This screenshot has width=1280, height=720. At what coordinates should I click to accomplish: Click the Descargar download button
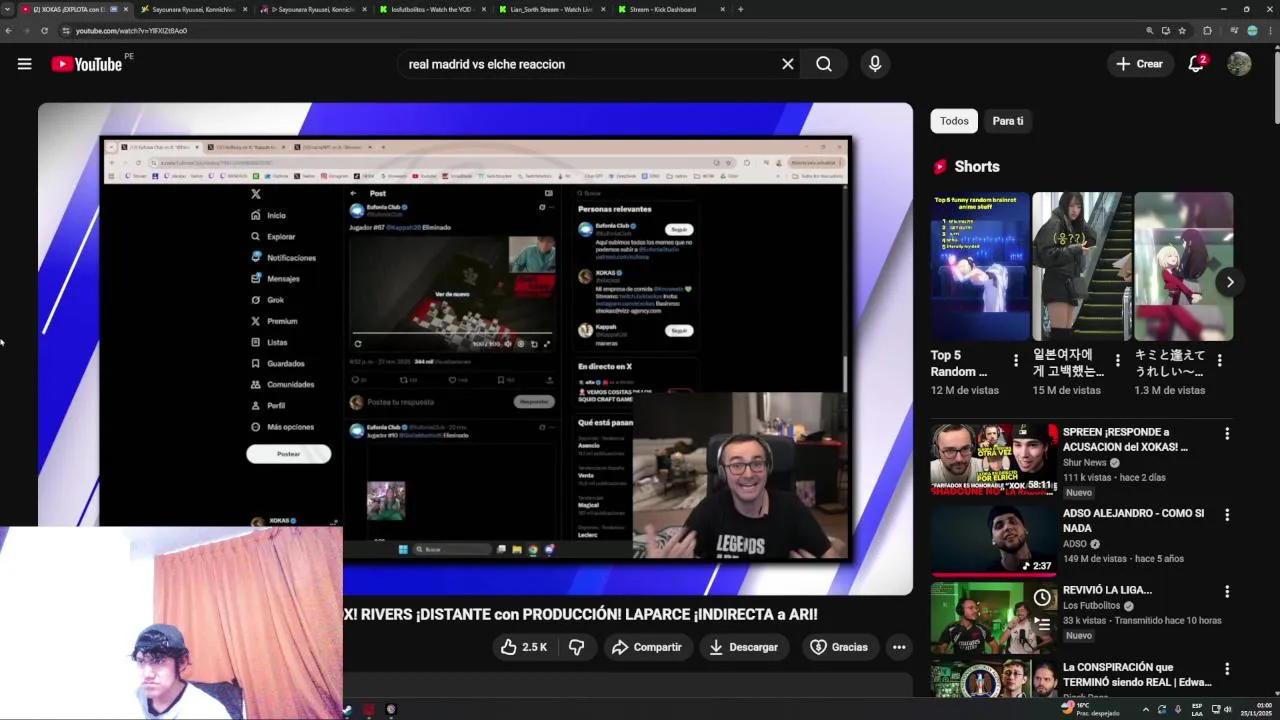coord(743,647)
